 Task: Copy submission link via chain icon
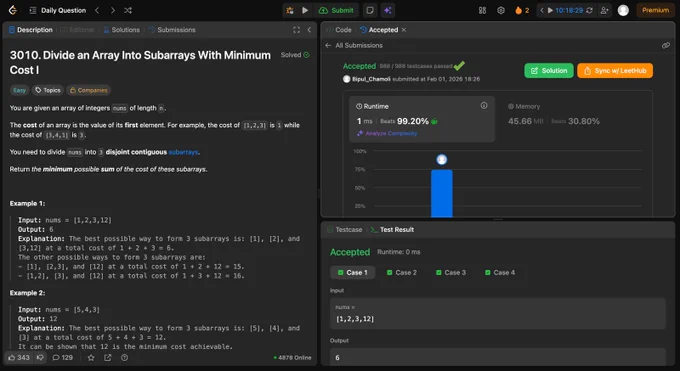pyautogui.click(x=666, y=46)
